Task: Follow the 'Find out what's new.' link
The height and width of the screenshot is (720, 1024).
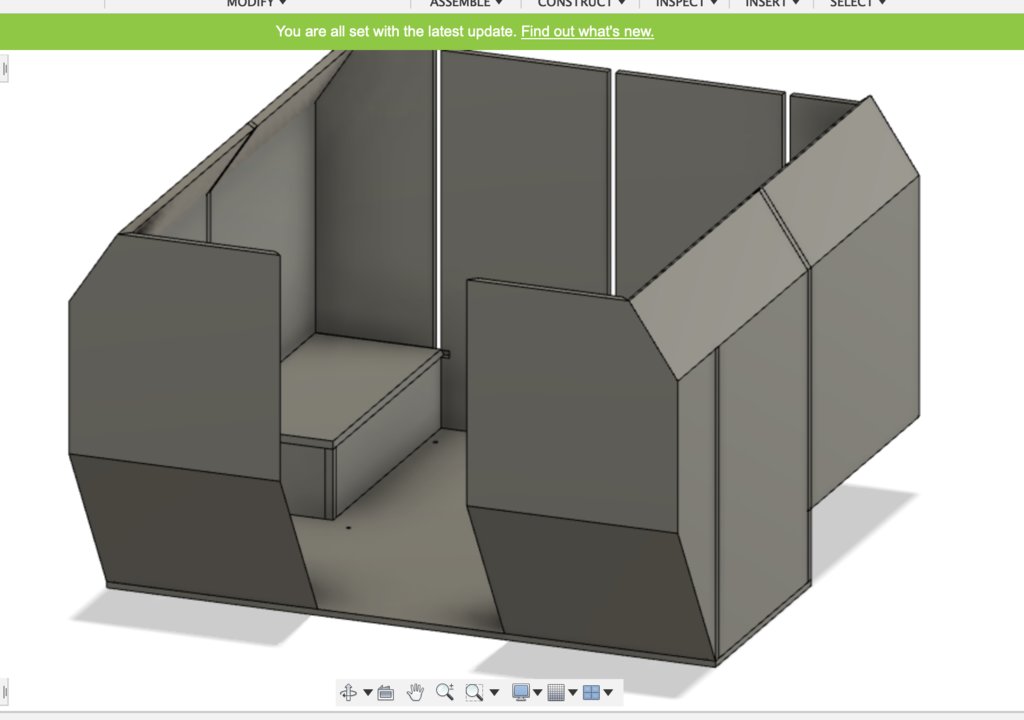Action: 587,31
